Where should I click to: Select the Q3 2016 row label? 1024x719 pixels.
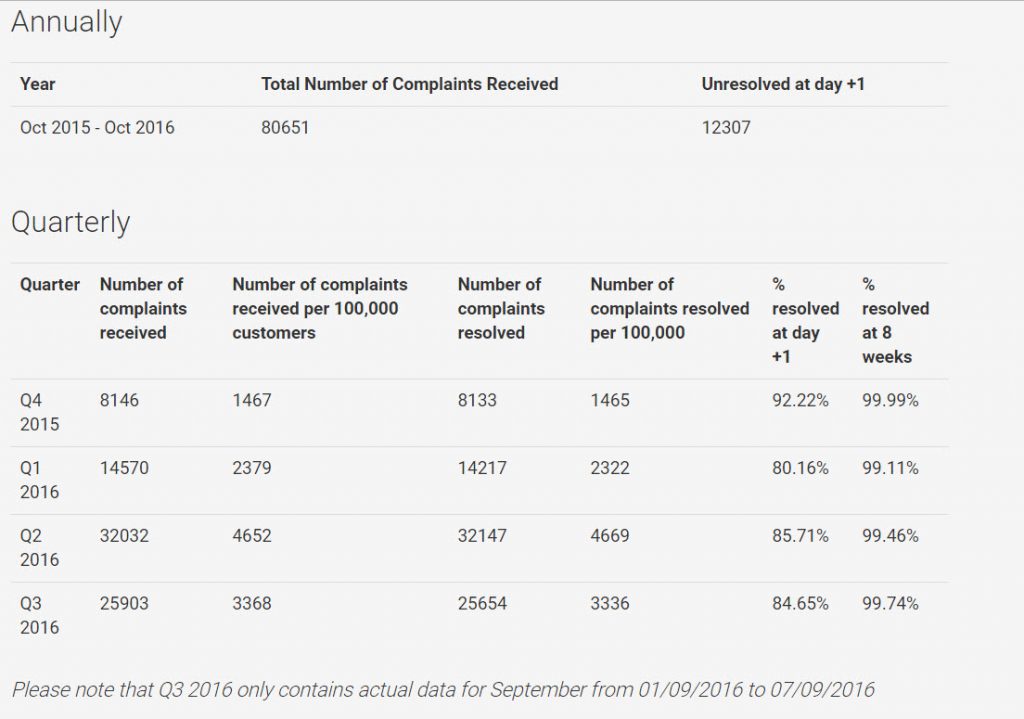[39, 616]
